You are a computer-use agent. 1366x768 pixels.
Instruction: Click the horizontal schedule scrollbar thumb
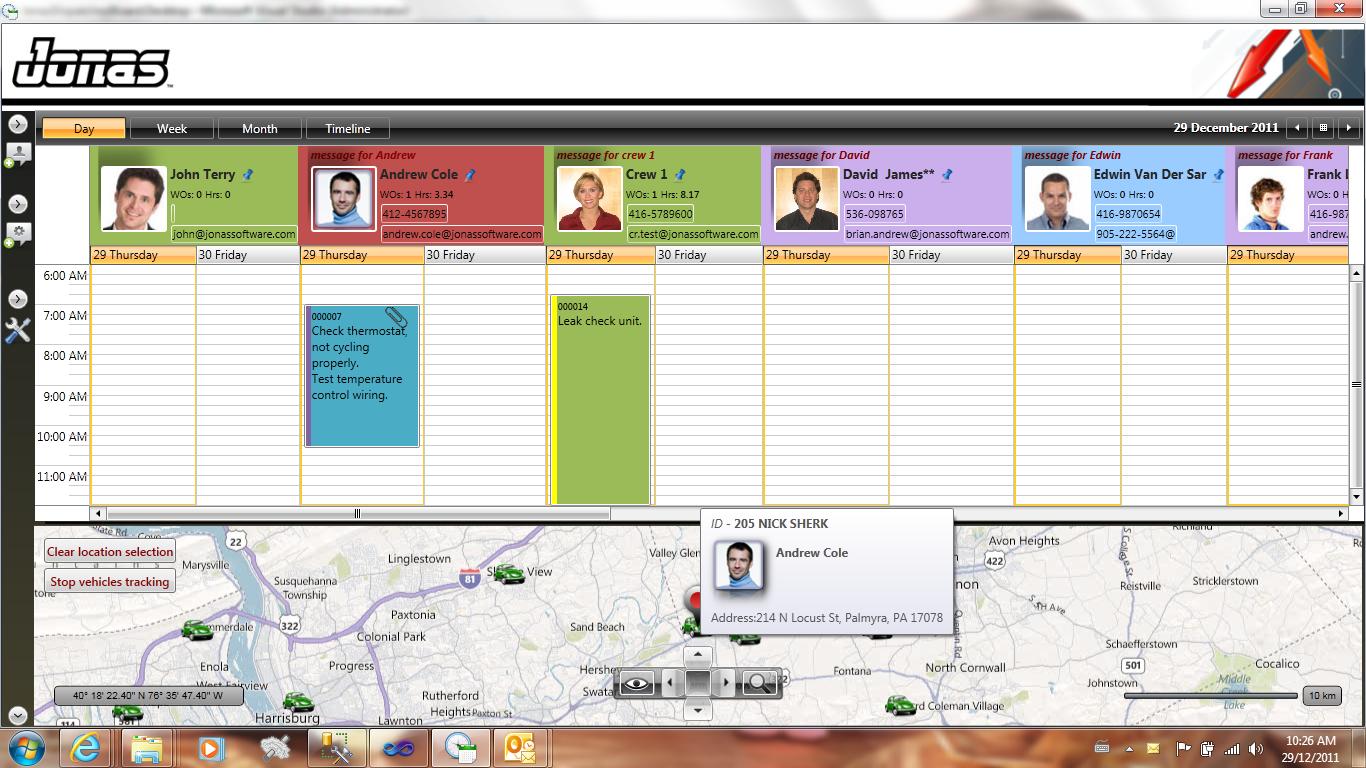pyautogui.click(x=357, y=514)
